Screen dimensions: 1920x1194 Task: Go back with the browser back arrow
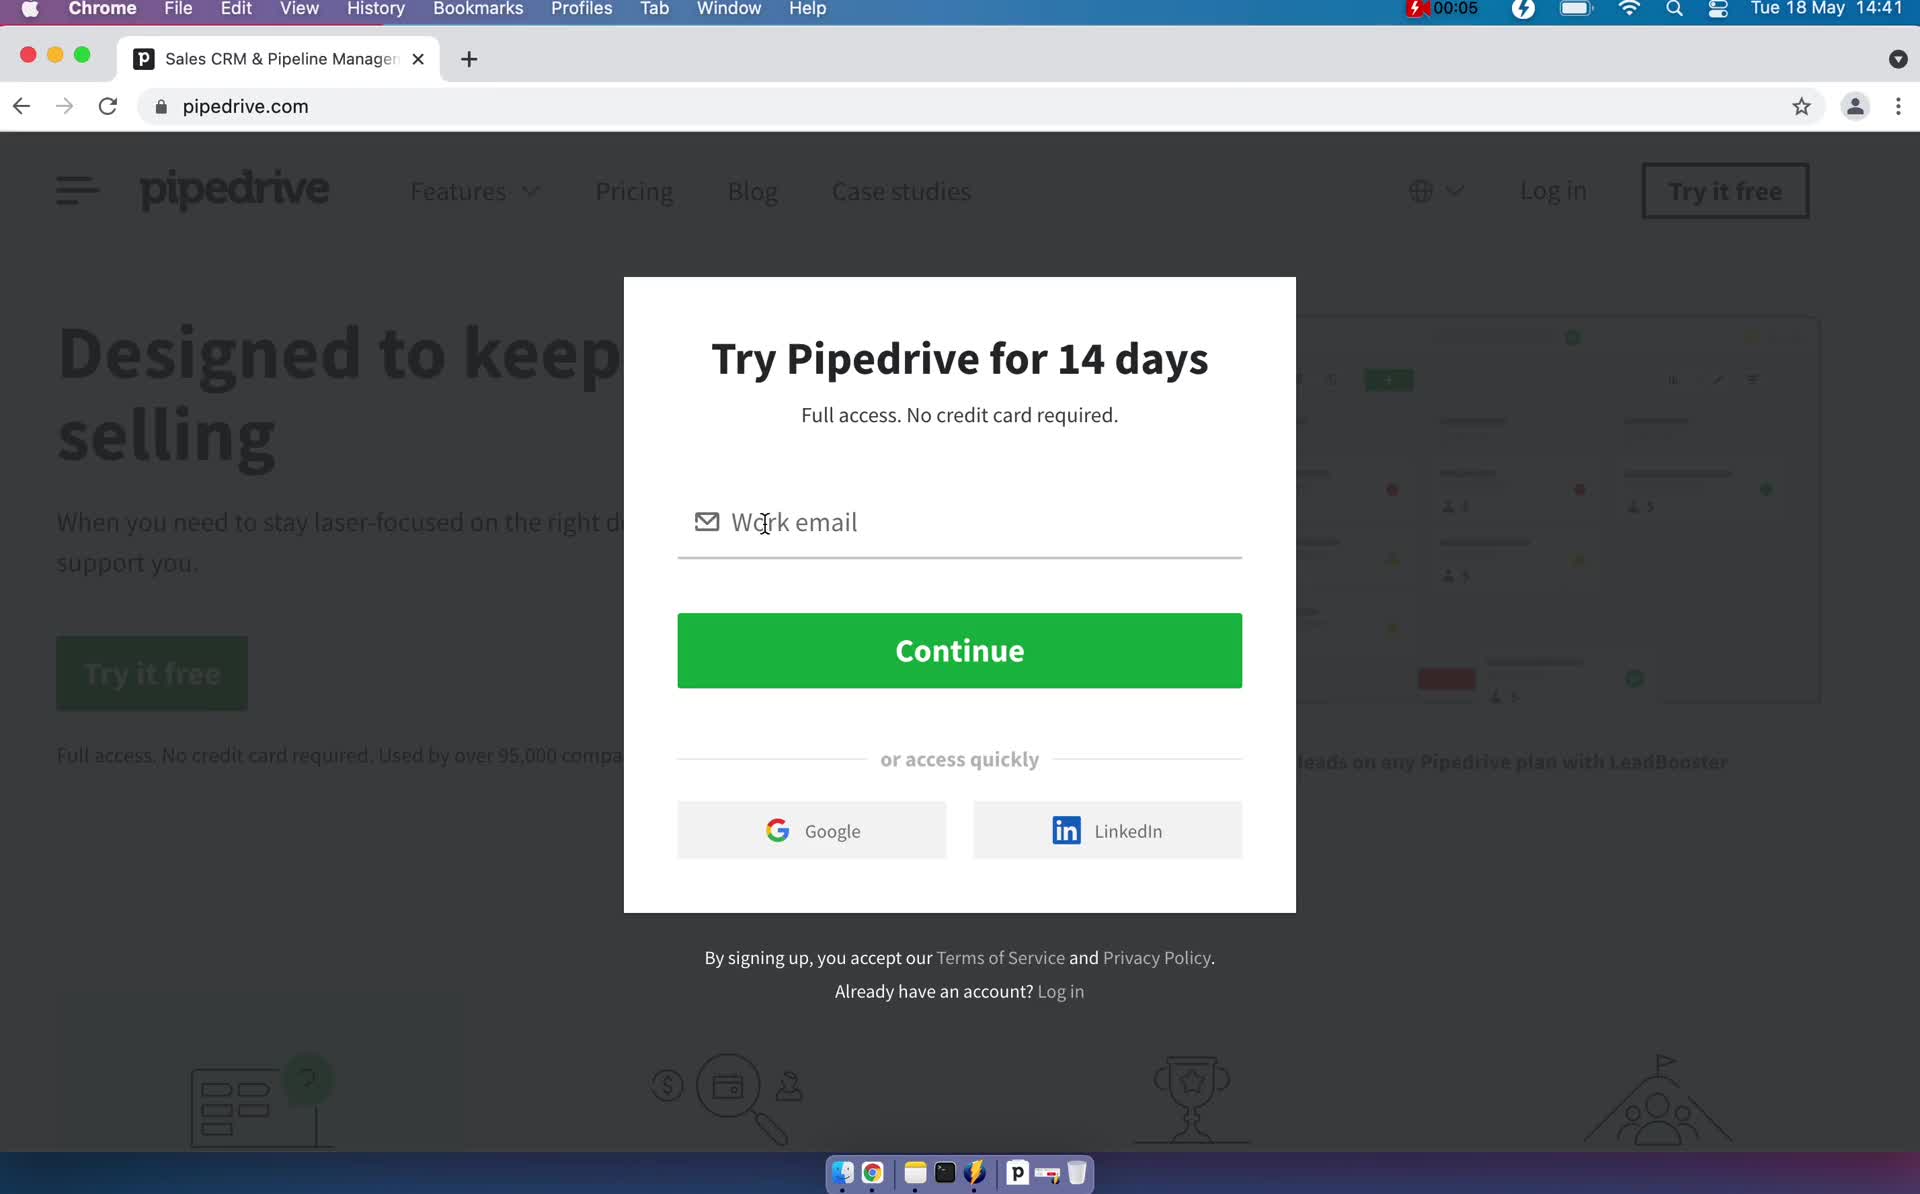pos(21,106)
